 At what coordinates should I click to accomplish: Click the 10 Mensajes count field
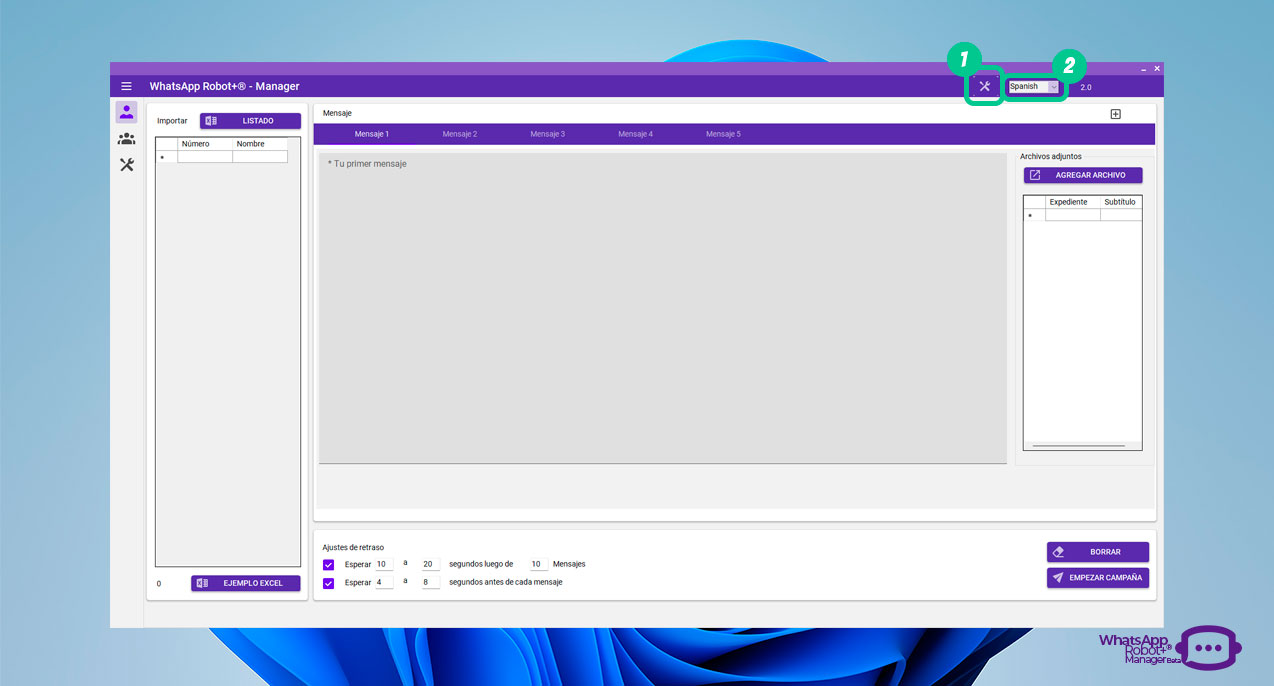(539, 564)
